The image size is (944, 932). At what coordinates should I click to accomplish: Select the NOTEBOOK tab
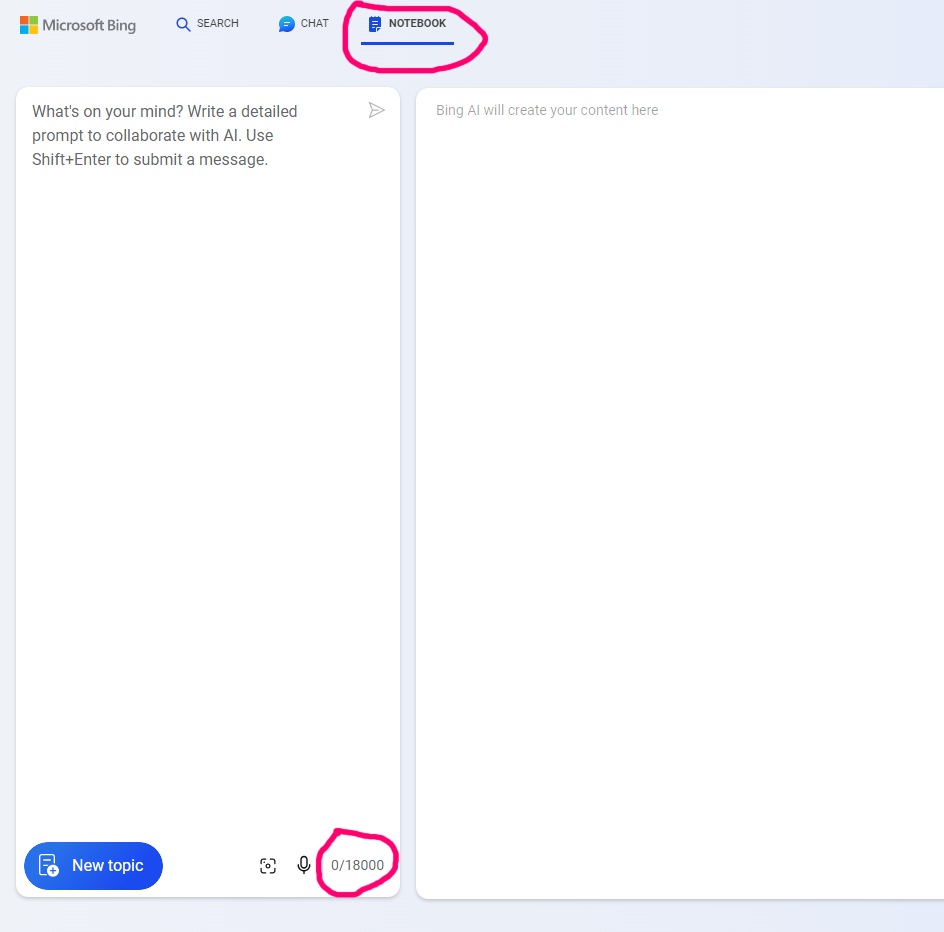pyautogui.click(x=408, y=24)
